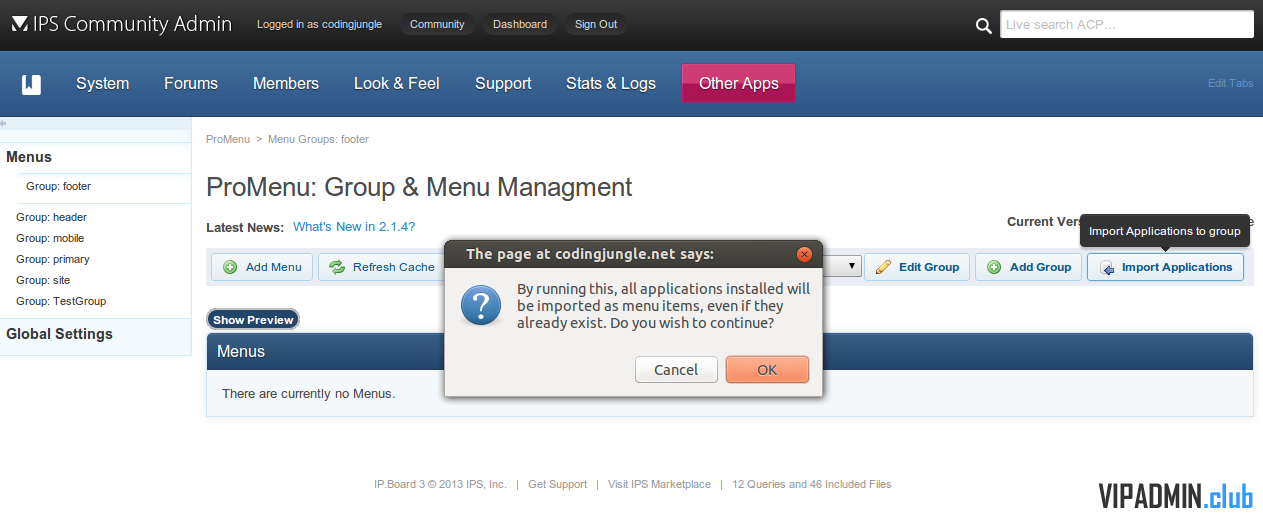Image resolution: width=1263 pixels, height=530 pixels.
Task: Open Visit IPS Marketplace footer link
Action: (659, 484)
